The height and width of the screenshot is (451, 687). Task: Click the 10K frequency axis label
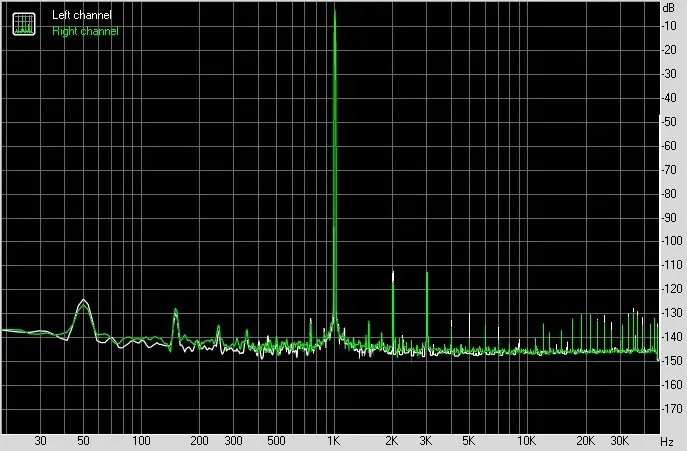tap(526, 440)
